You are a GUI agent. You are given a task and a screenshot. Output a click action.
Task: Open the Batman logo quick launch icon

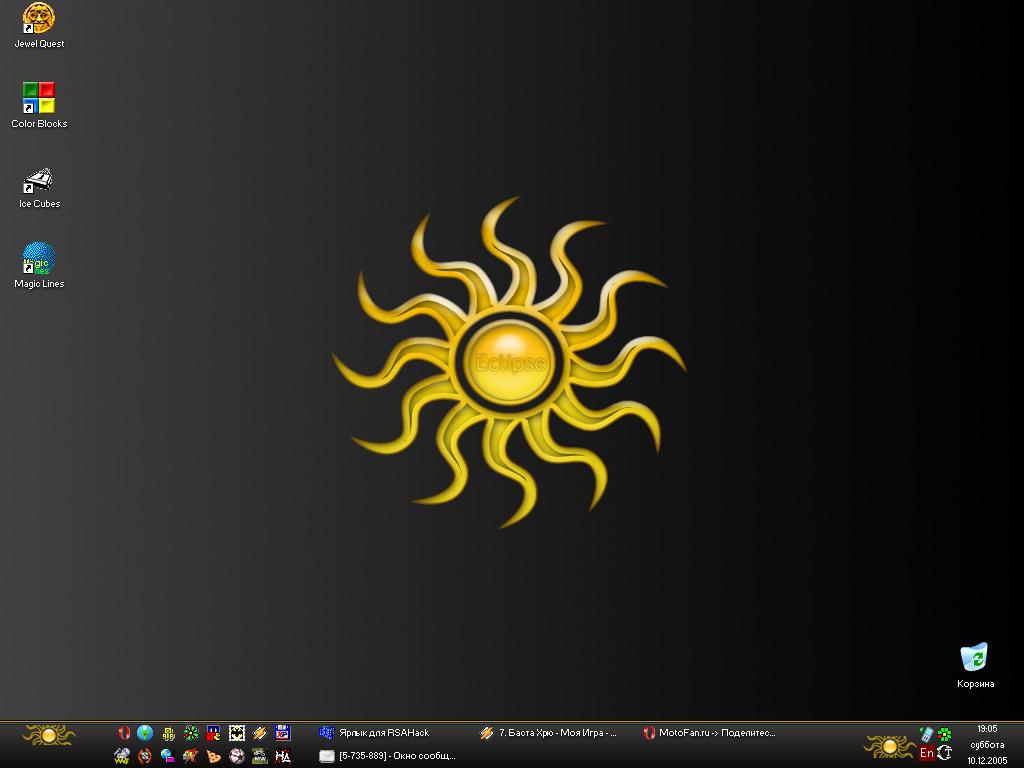236,733
